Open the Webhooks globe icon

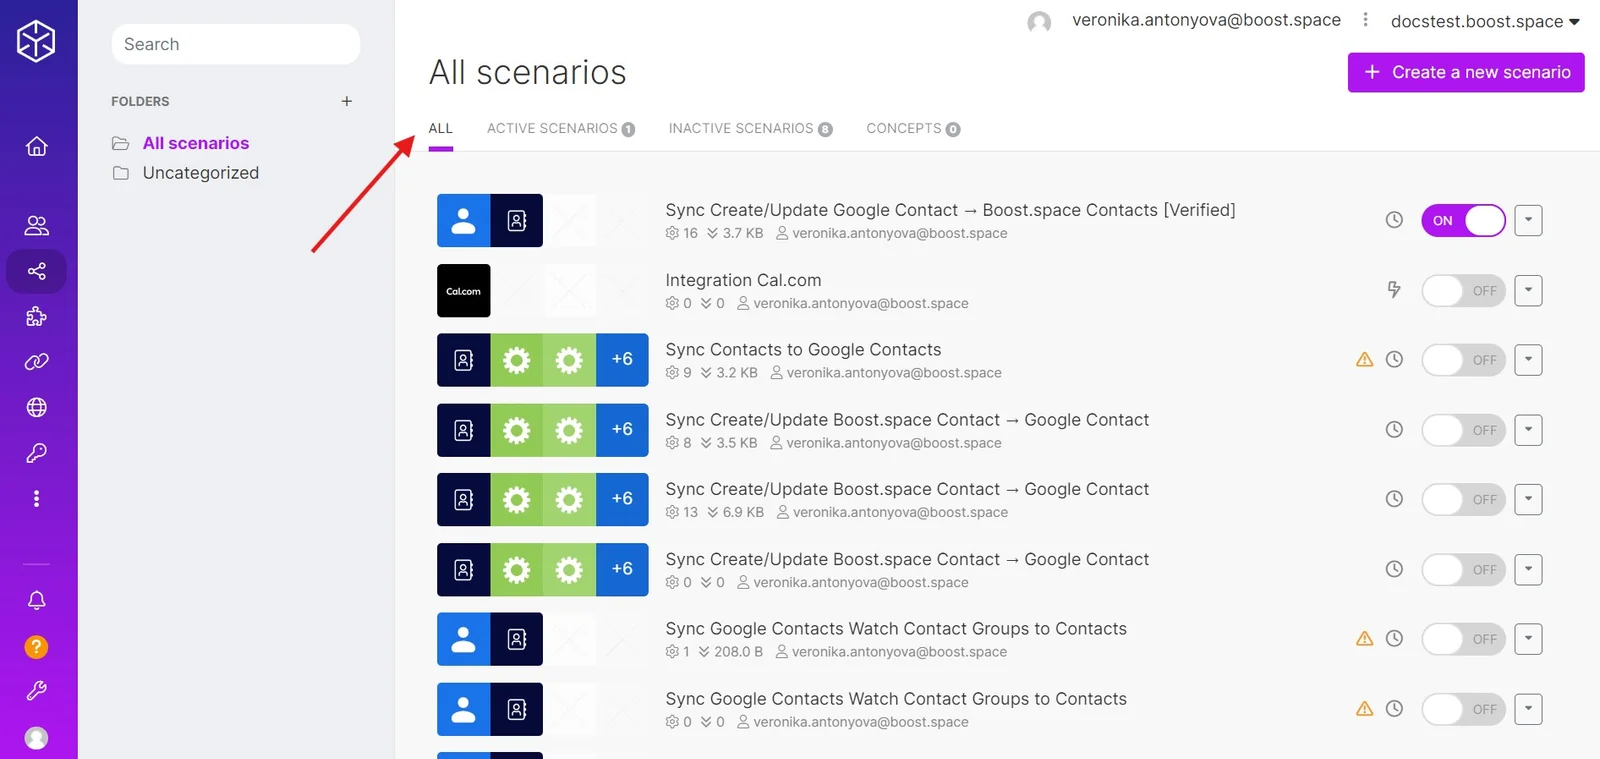37,407
